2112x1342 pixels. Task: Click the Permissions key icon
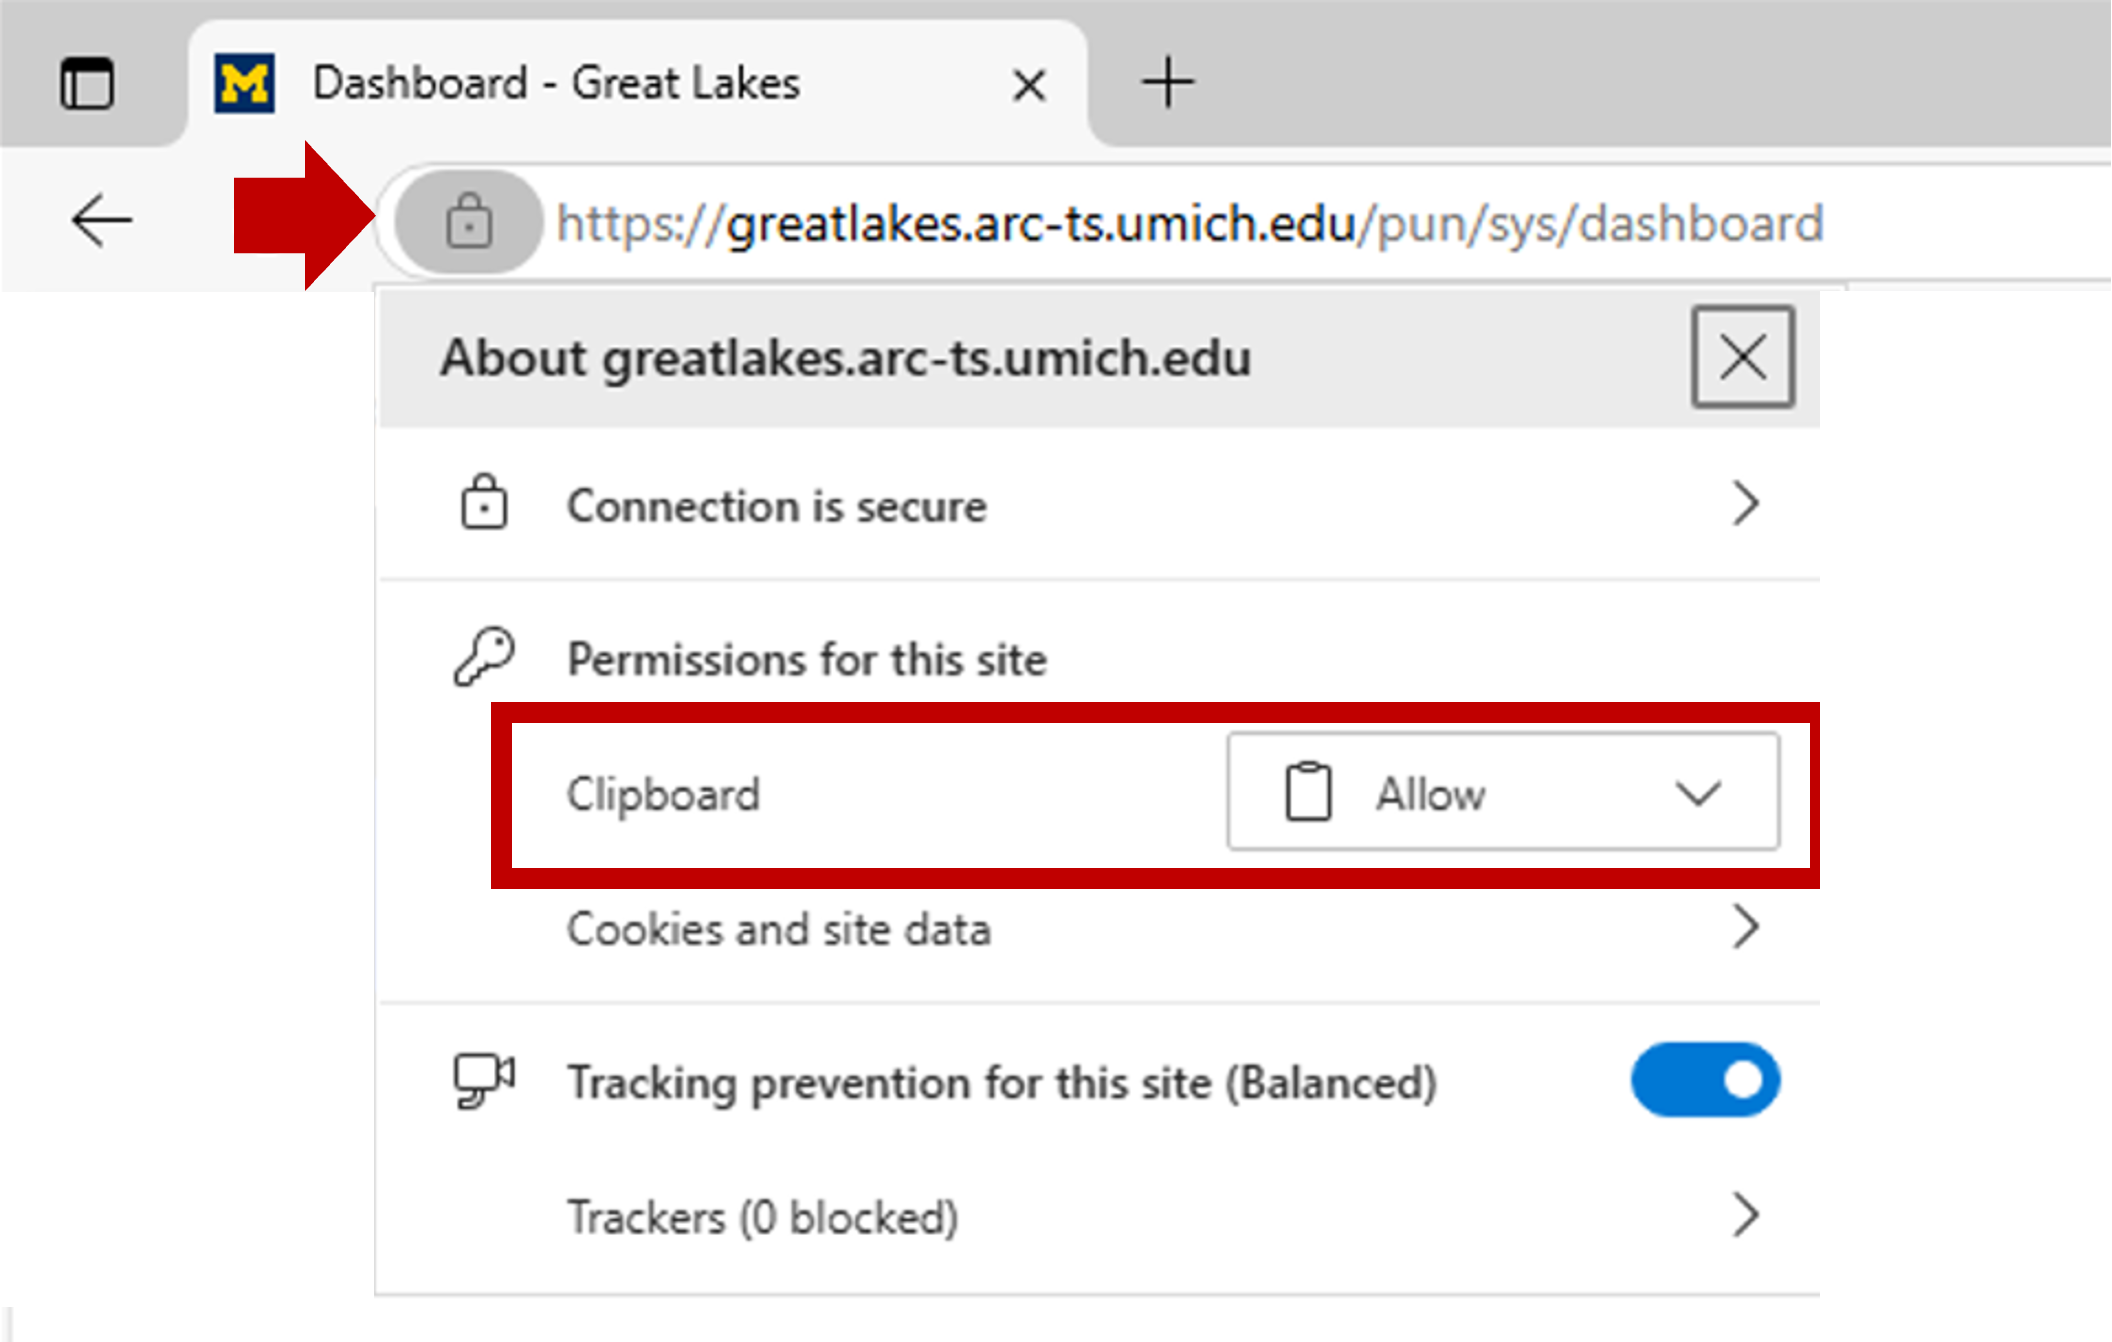[484, 656]
